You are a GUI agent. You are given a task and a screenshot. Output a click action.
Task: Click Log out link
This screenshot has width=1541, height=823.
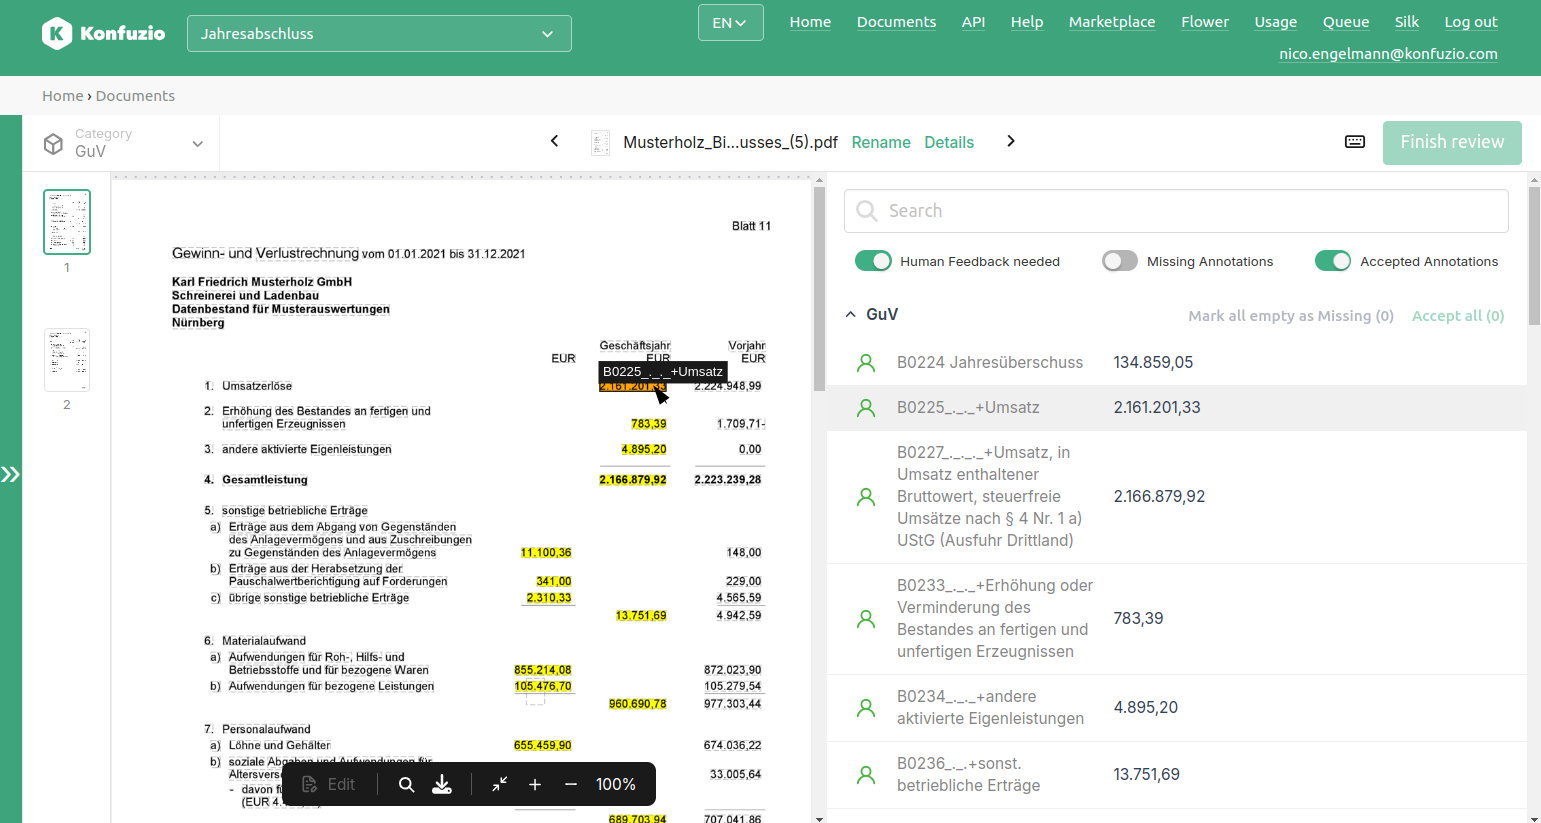[x=1471, y=22]
